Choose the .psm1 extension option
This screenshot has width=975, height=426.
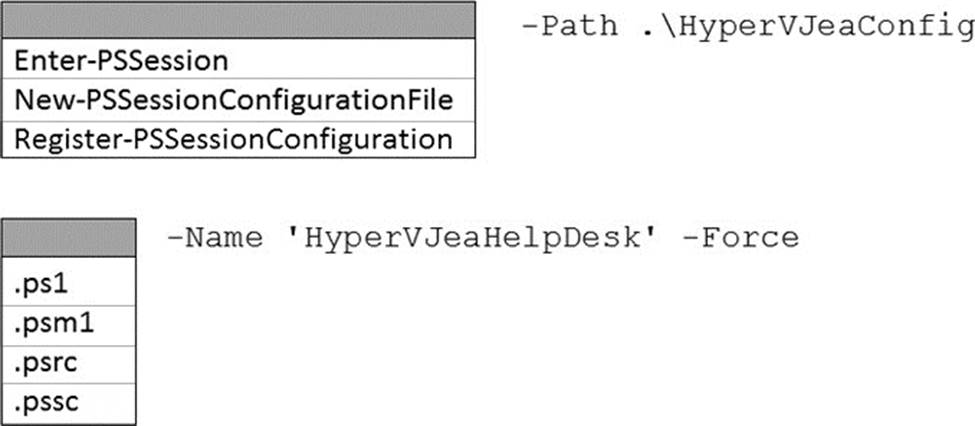point(40,323)
